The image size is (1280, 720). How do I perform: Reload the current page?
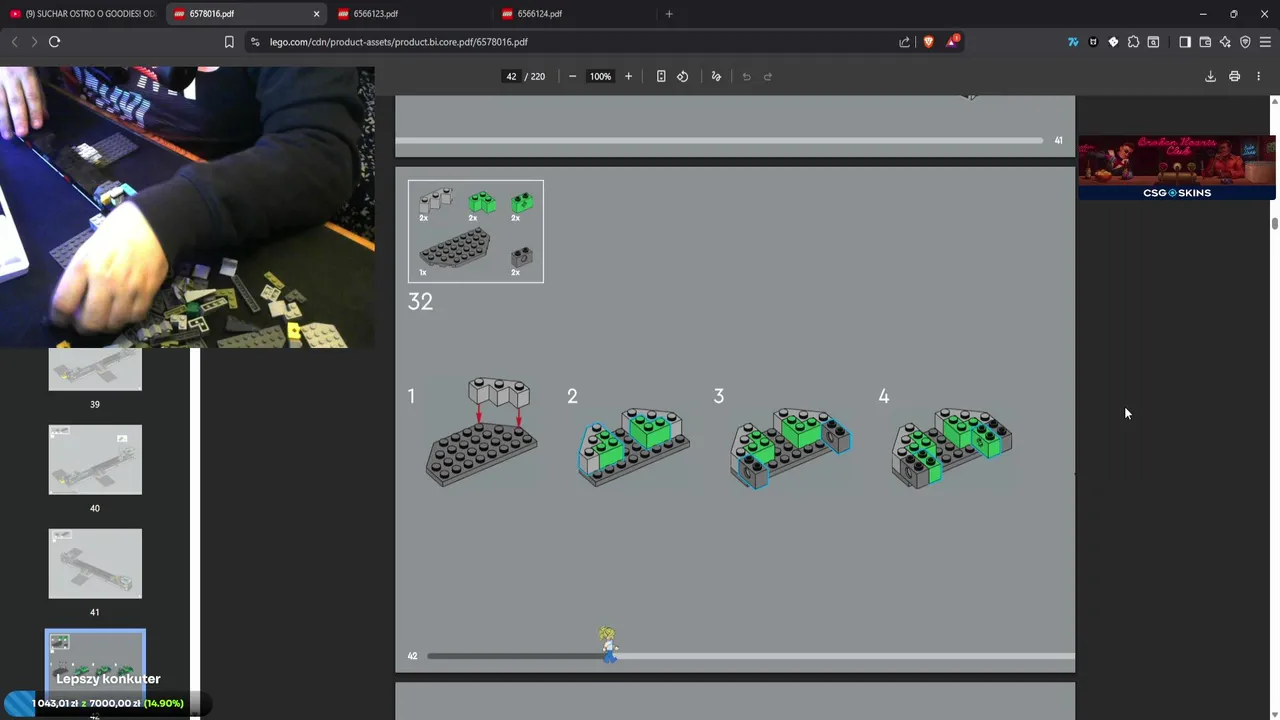[54, 42]
